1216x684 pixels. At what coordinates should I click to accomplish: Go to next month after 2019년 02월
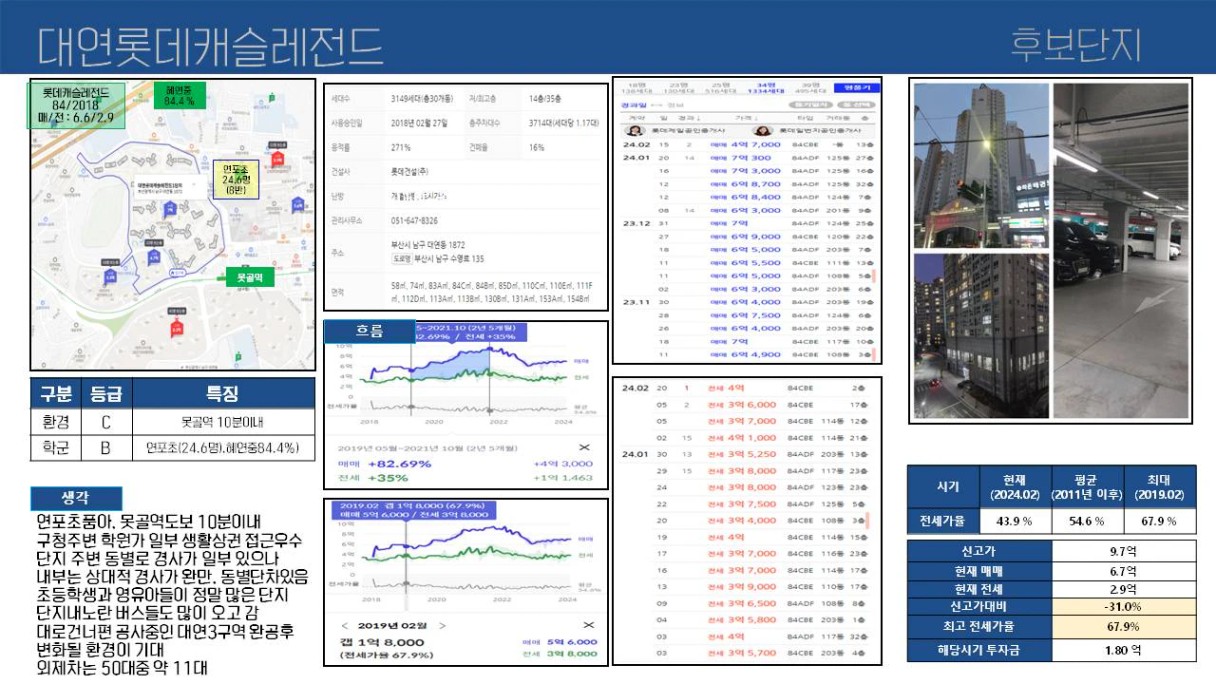[441, 626]
